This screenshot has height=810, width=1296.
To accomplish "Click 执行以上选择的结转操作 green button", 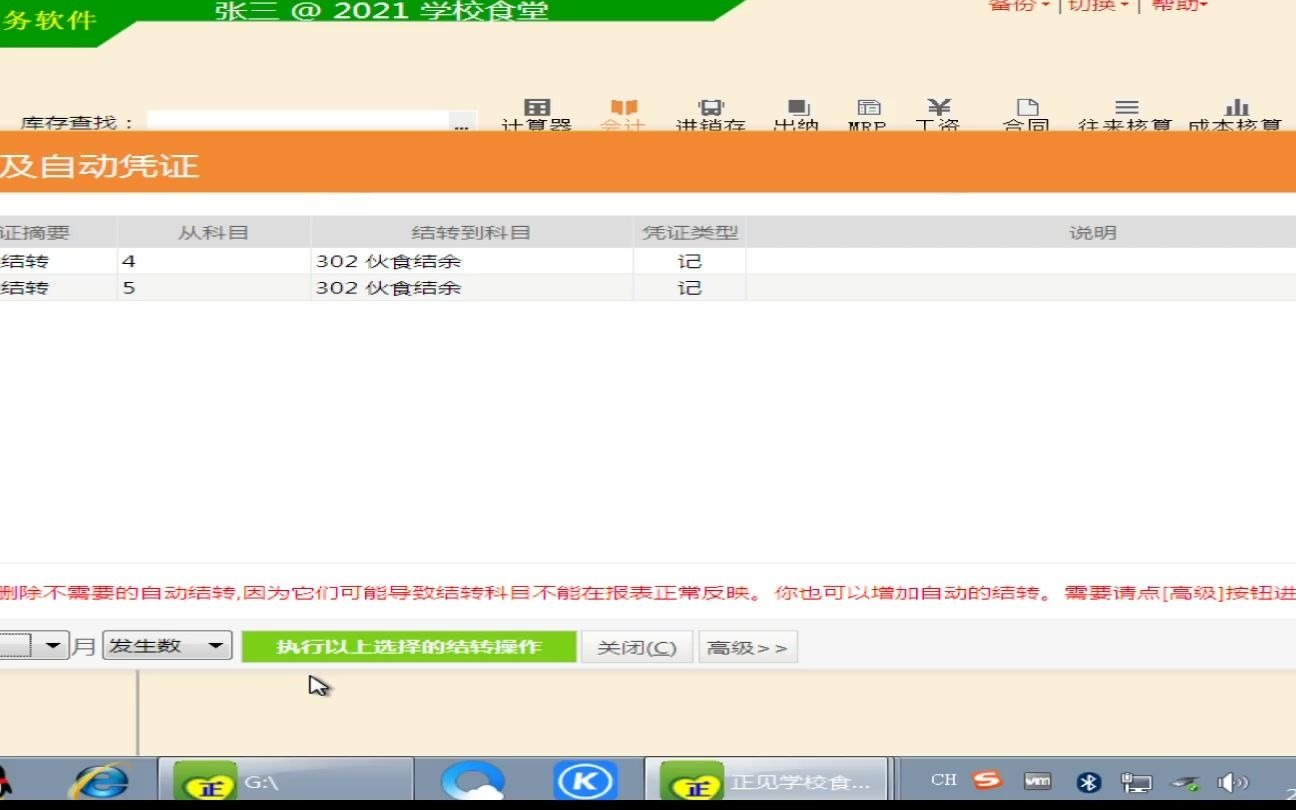I will pos(409,647).
